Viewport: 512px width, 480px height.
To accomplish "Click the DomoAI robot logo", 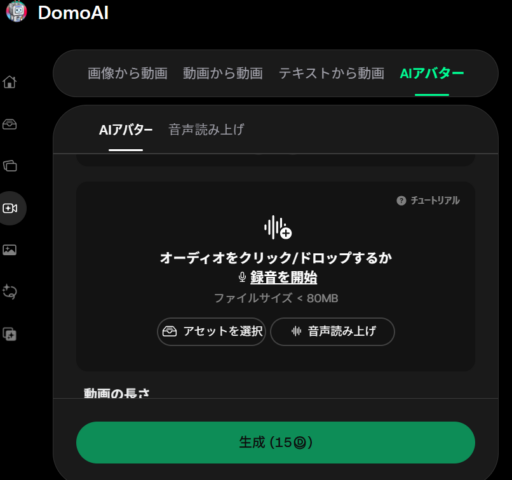I will click(x=16, y=12).
